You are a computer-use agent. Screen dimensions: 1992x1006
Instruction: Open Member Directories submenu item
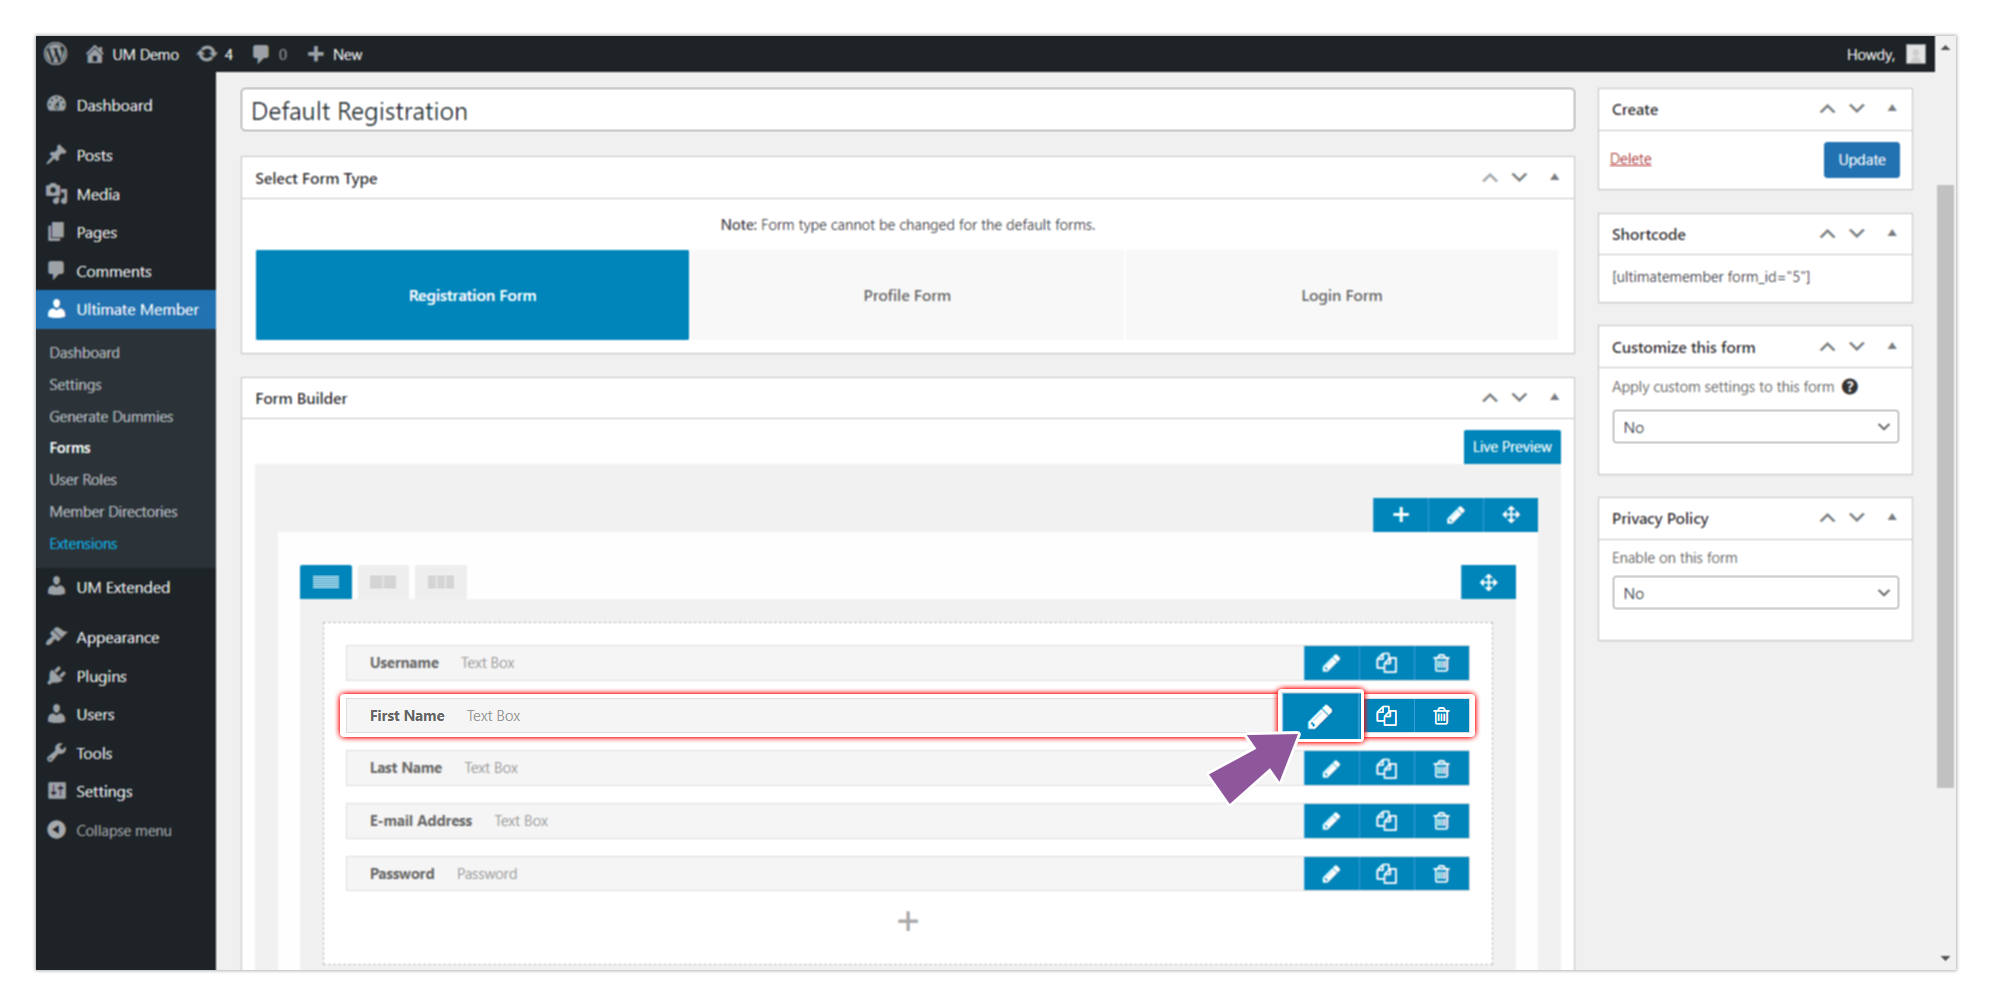tap(113, 512)
